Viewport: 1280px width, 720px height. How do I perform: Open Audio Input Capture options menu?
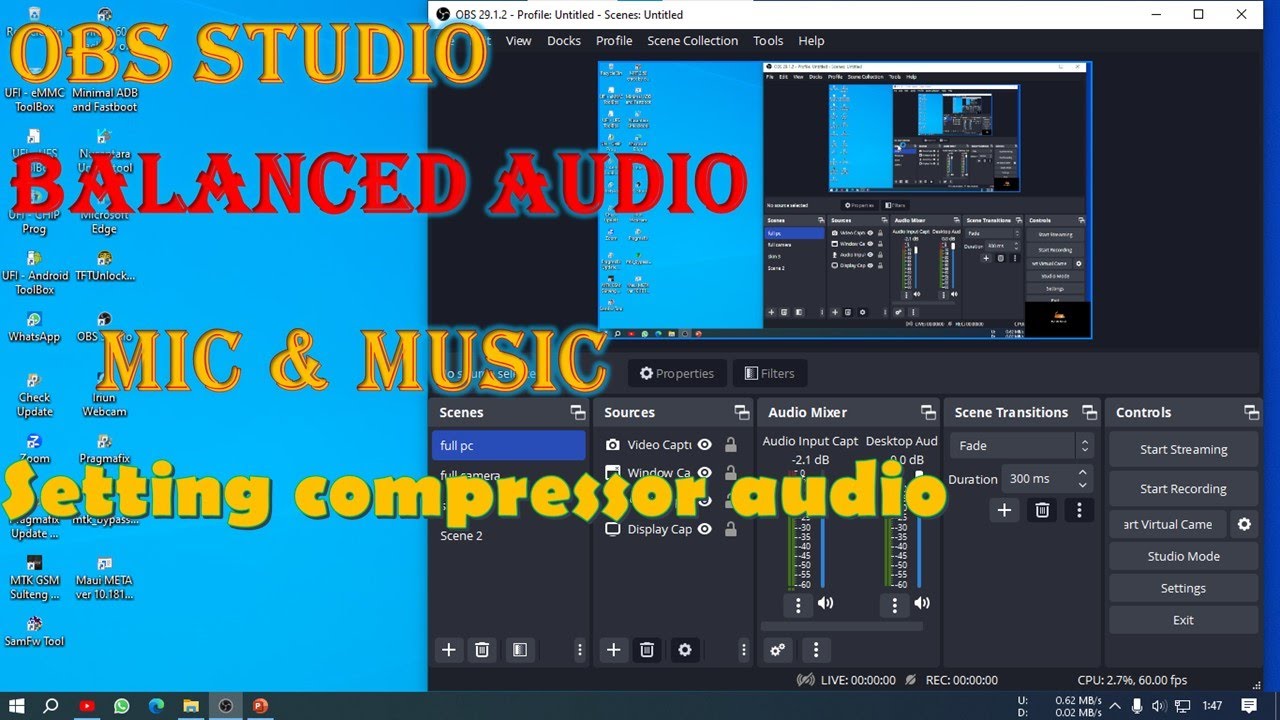(x=798, y=604)
